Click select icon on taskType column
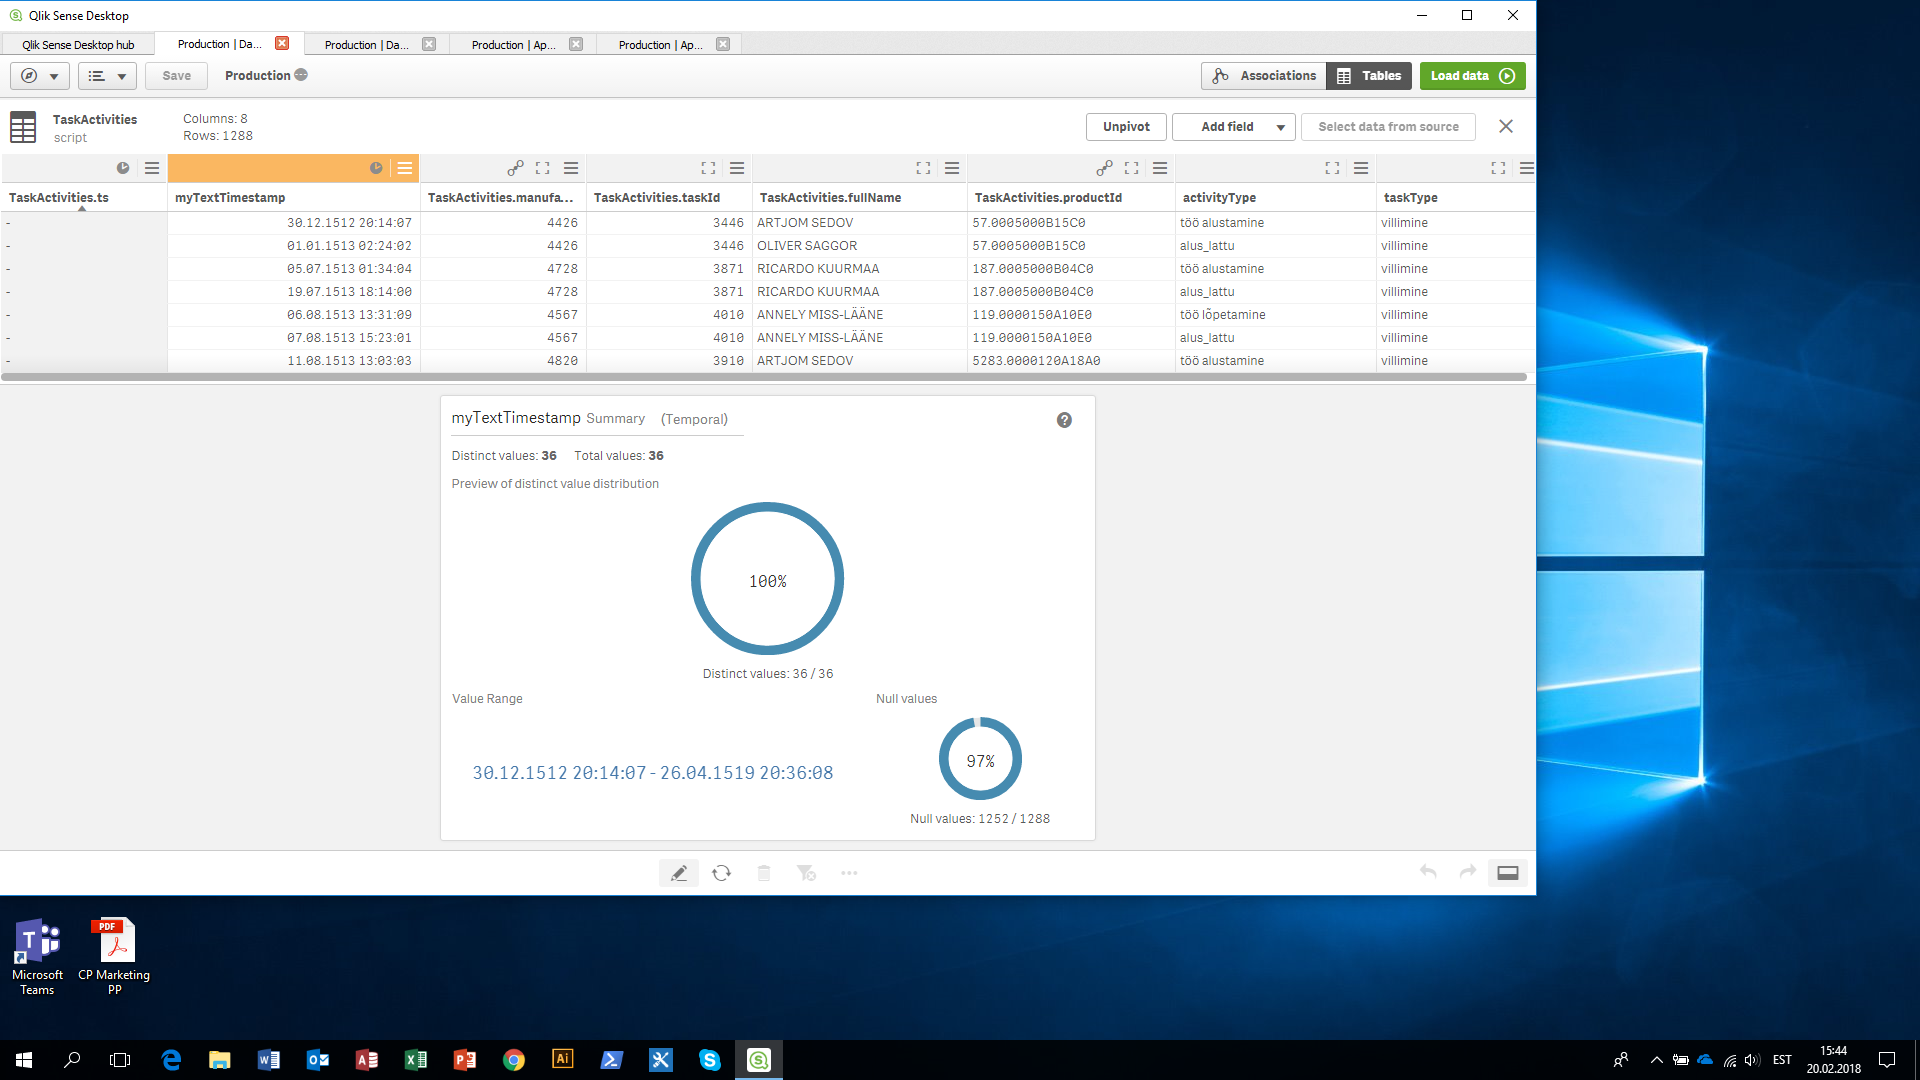The image size is (1920, 1080). (1498, 168)
